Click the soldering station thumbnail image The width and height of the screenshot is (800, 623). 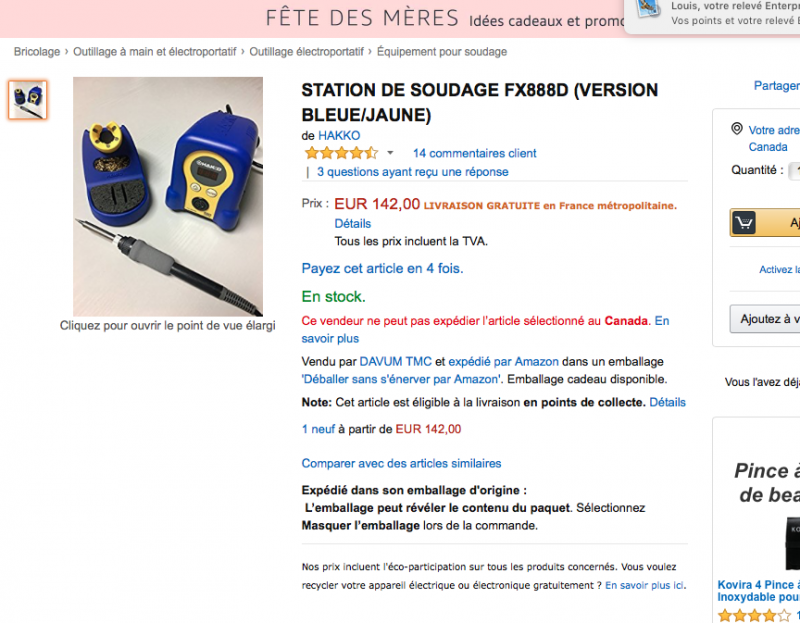coord(28,100)
